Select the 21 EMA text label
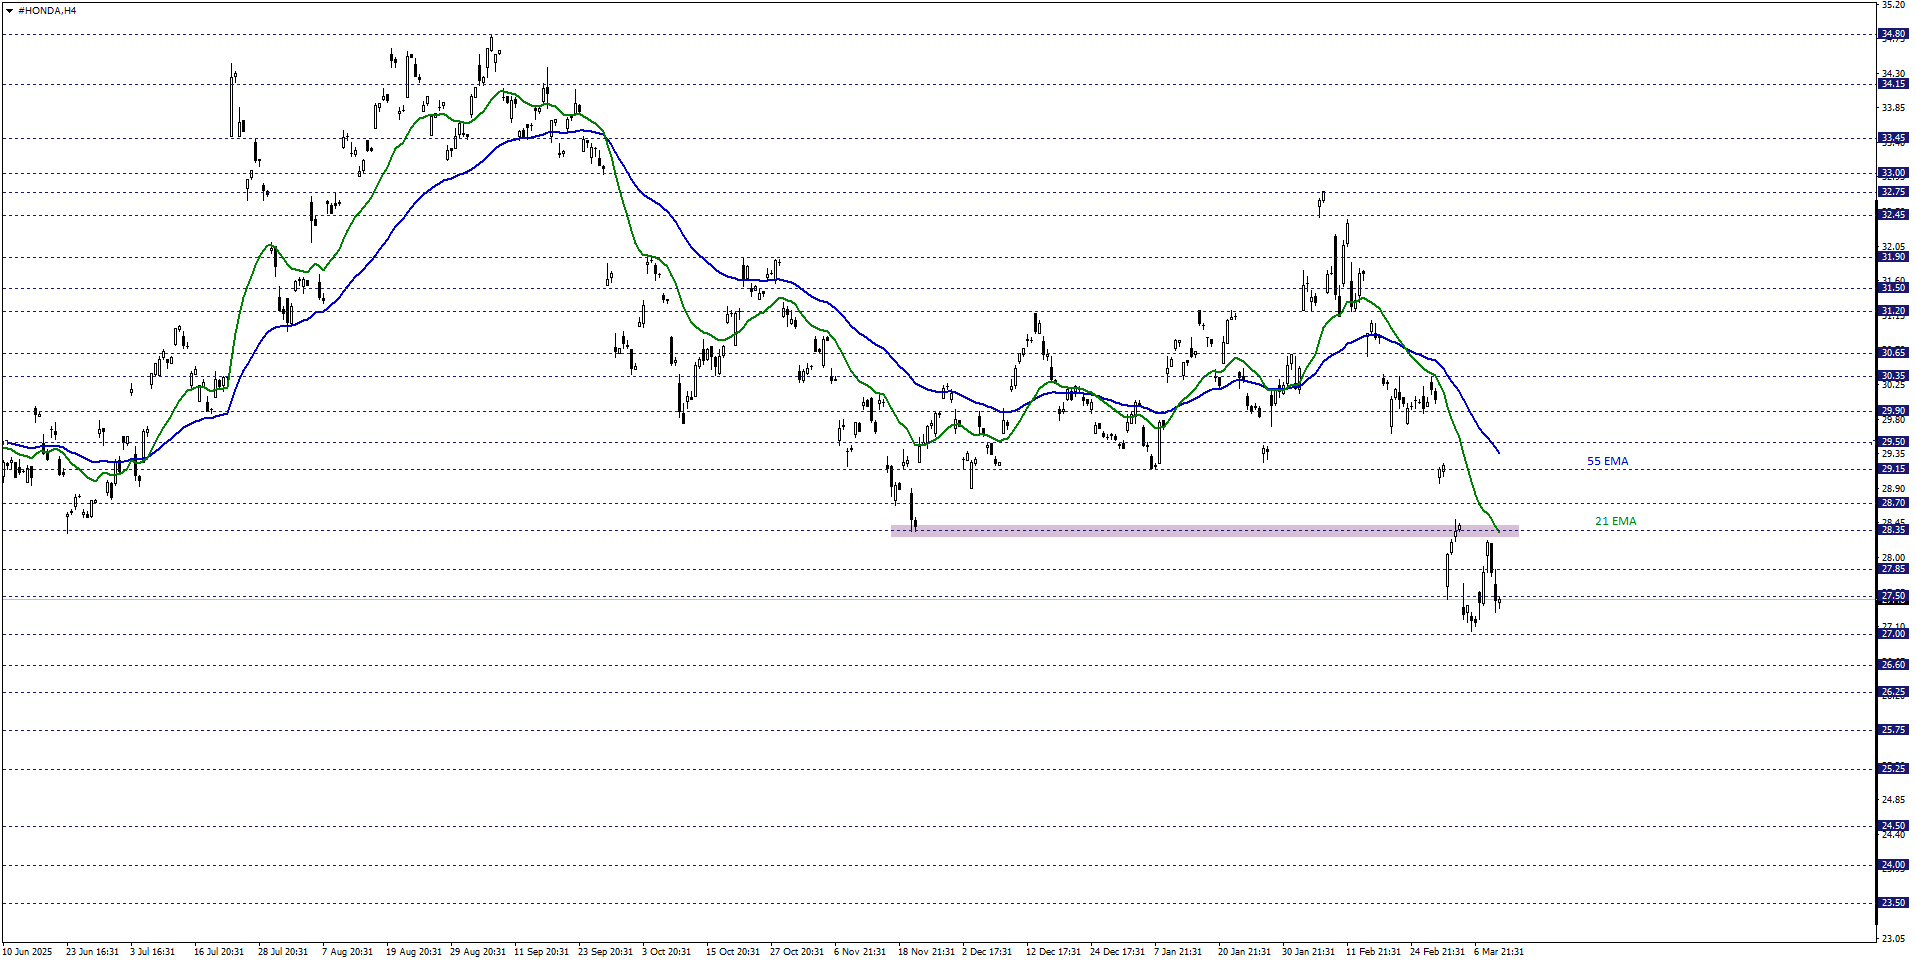 (x=1615, y=522)
